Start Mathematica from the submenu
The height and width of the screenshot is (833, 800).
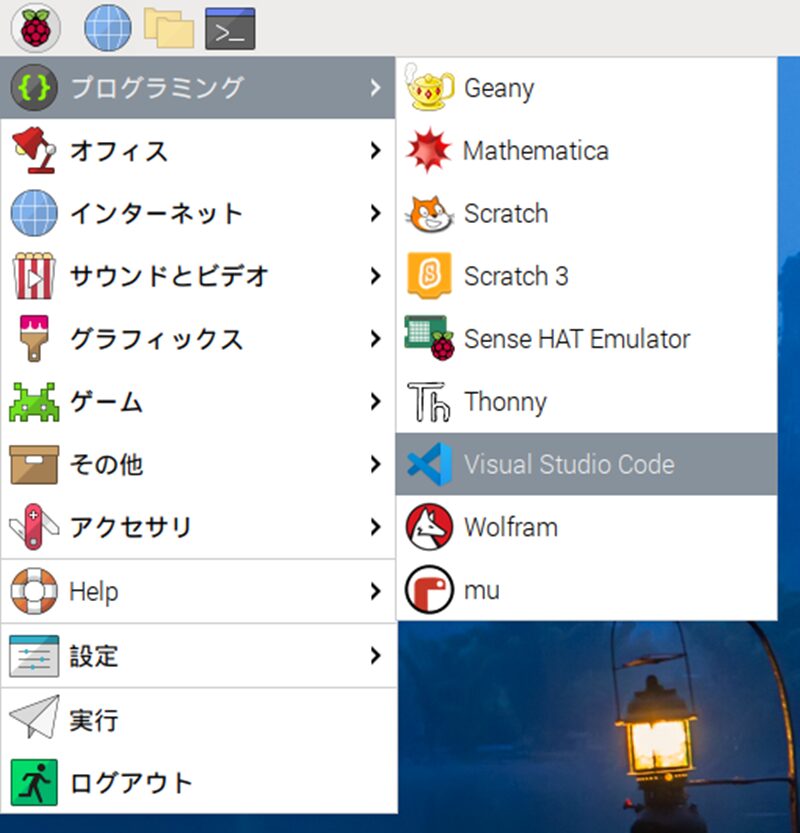(x=586, y=150)
